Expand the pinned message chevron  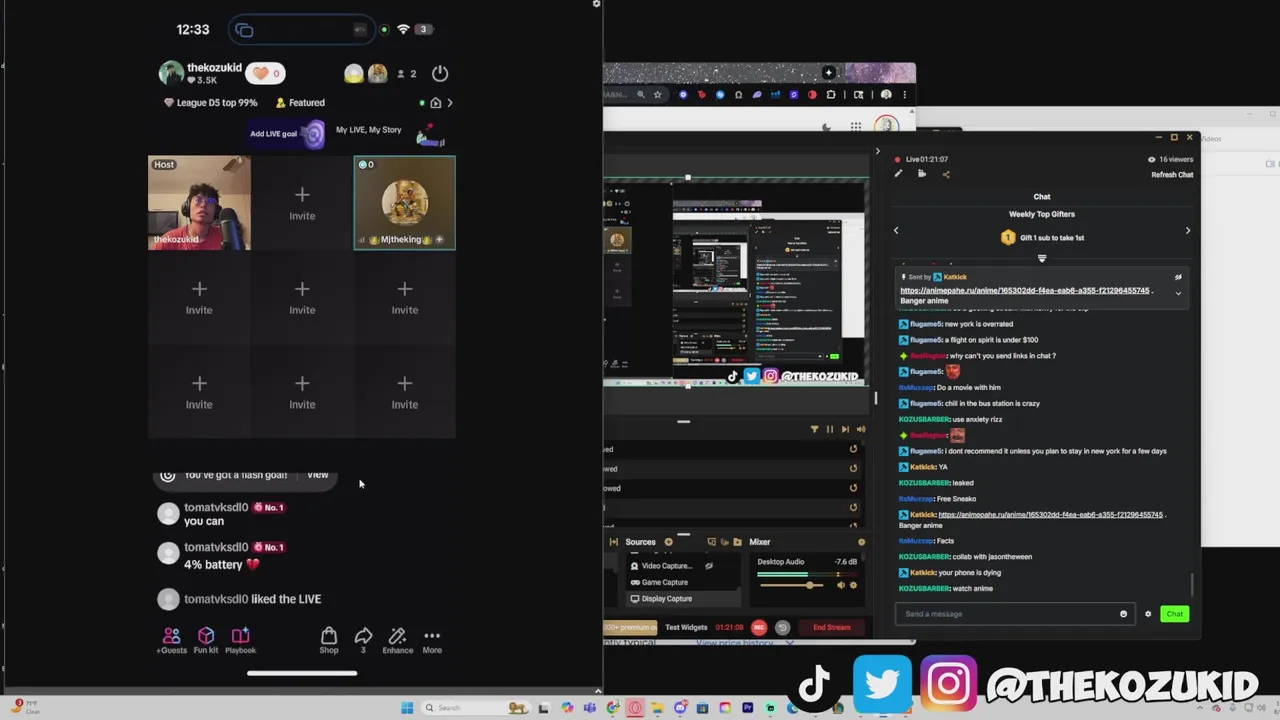(1178, 293)
